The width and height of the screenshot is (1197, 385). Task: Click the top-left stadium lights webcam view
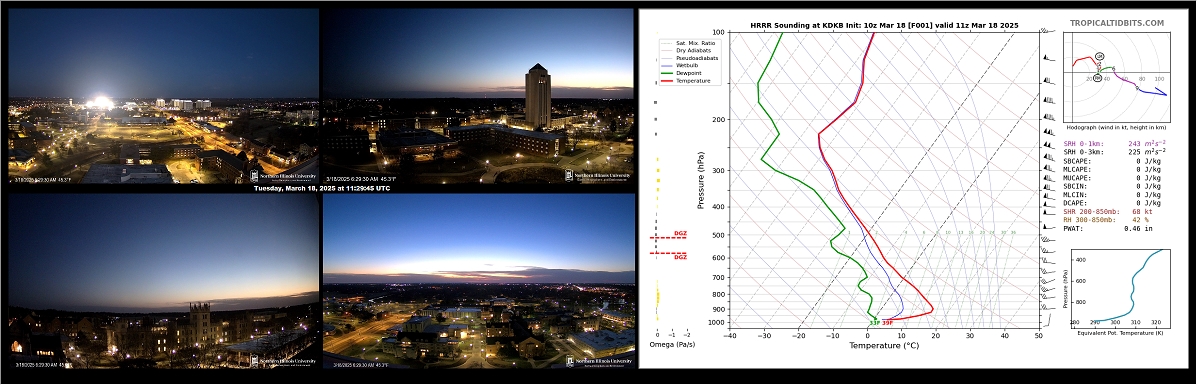point(163,95)
